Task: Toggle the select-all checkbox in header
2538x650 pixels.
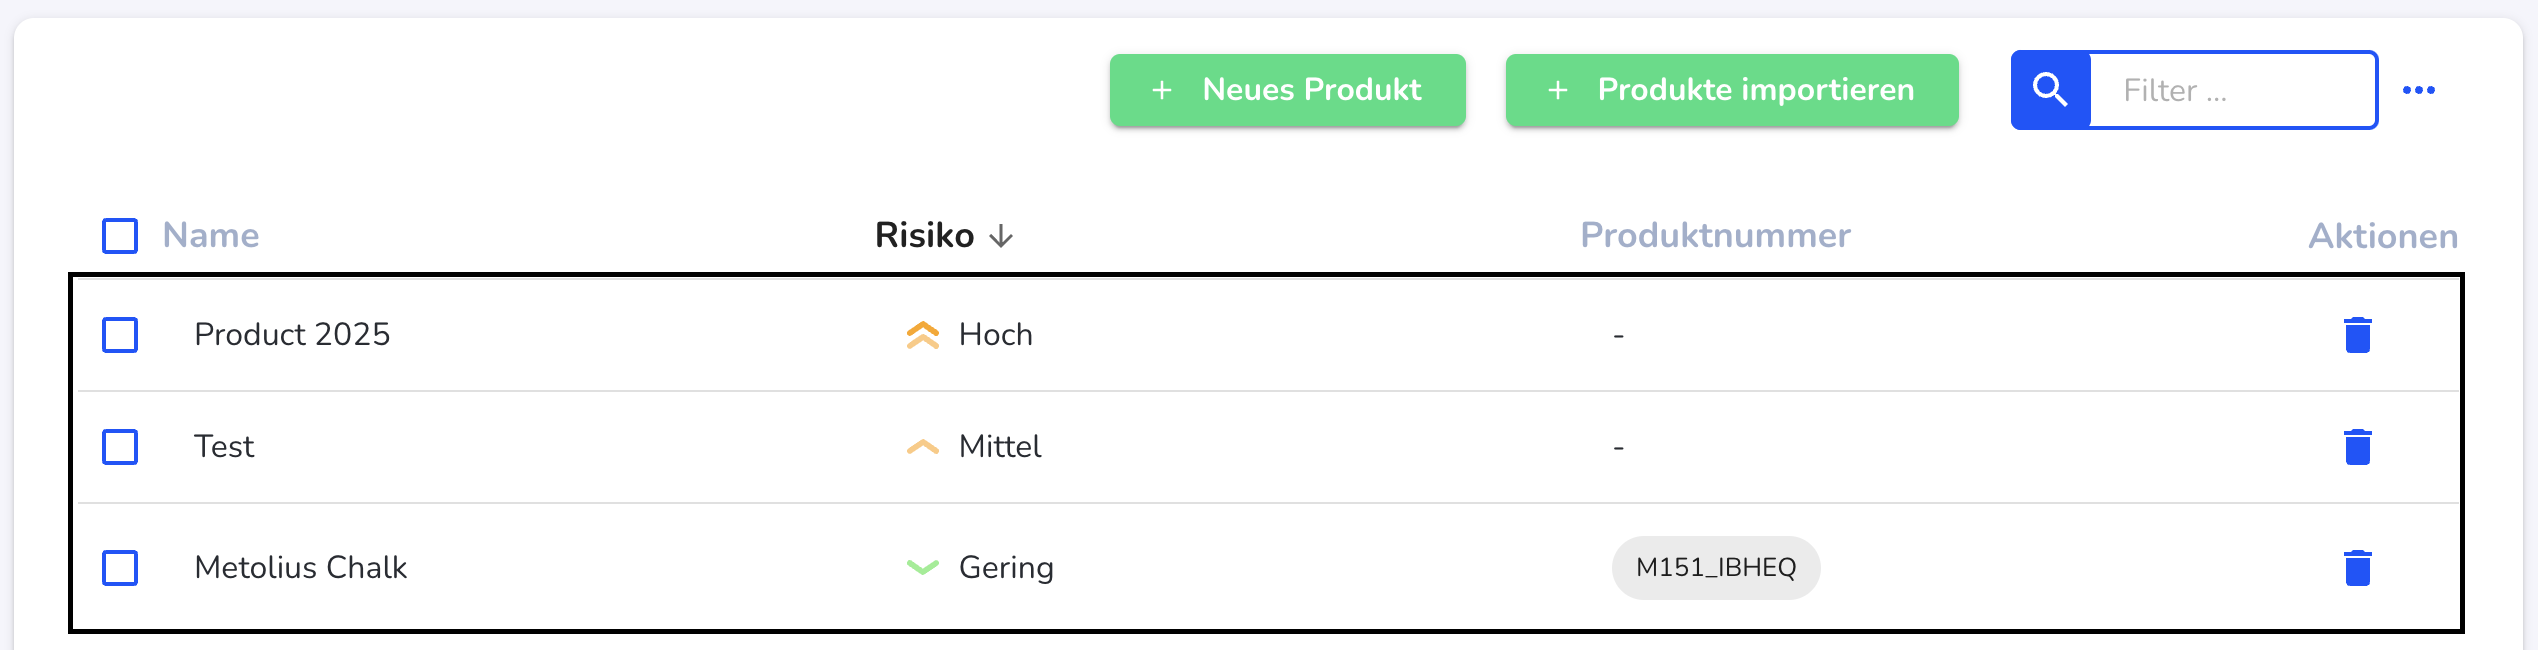Action: coord(120,236)
